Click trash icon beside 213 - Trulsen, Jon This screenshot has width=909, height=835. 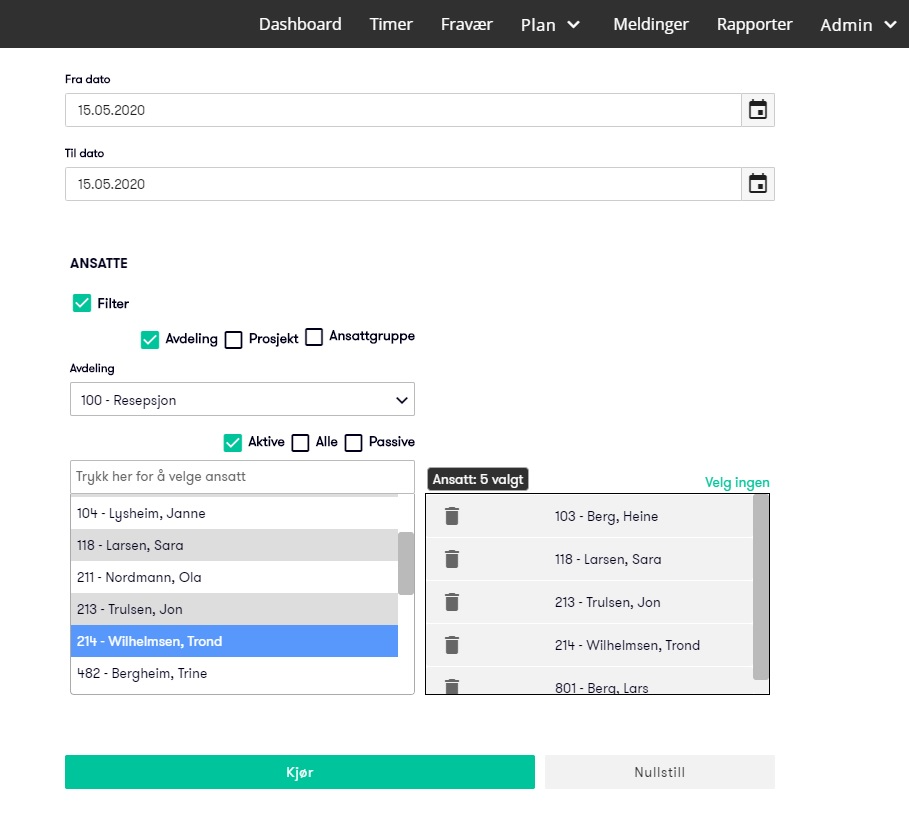452,602
